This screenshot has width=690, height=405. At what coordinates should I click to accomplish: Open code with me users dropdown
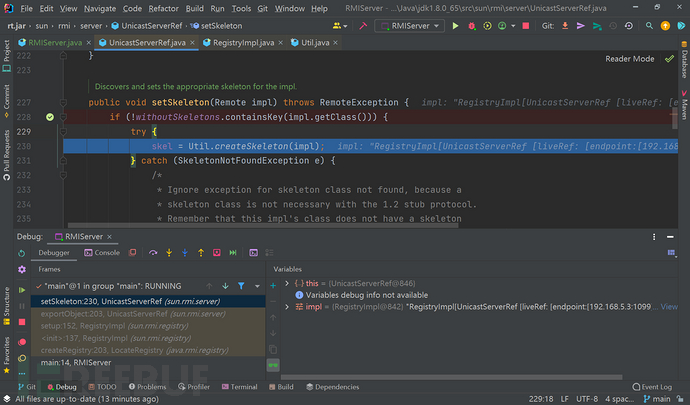pyautogui.click(x=340, y=26)
